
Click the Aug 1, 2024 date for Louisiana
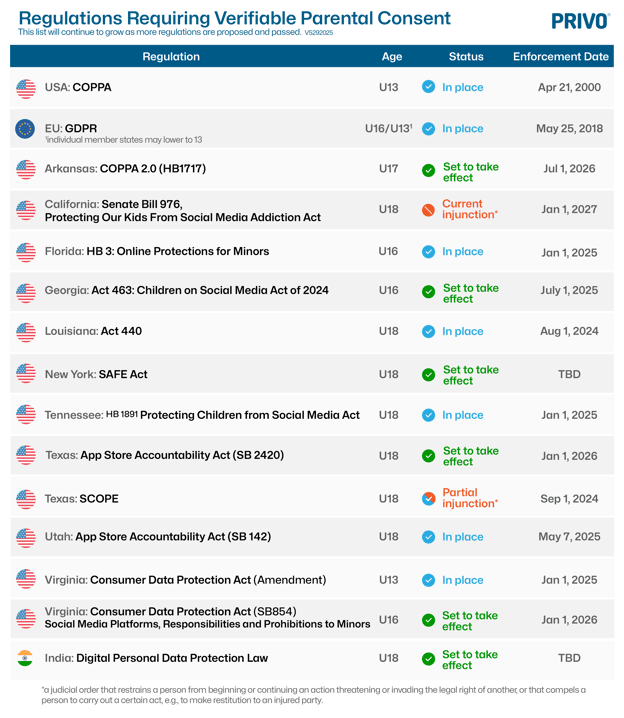coord(569,331)
